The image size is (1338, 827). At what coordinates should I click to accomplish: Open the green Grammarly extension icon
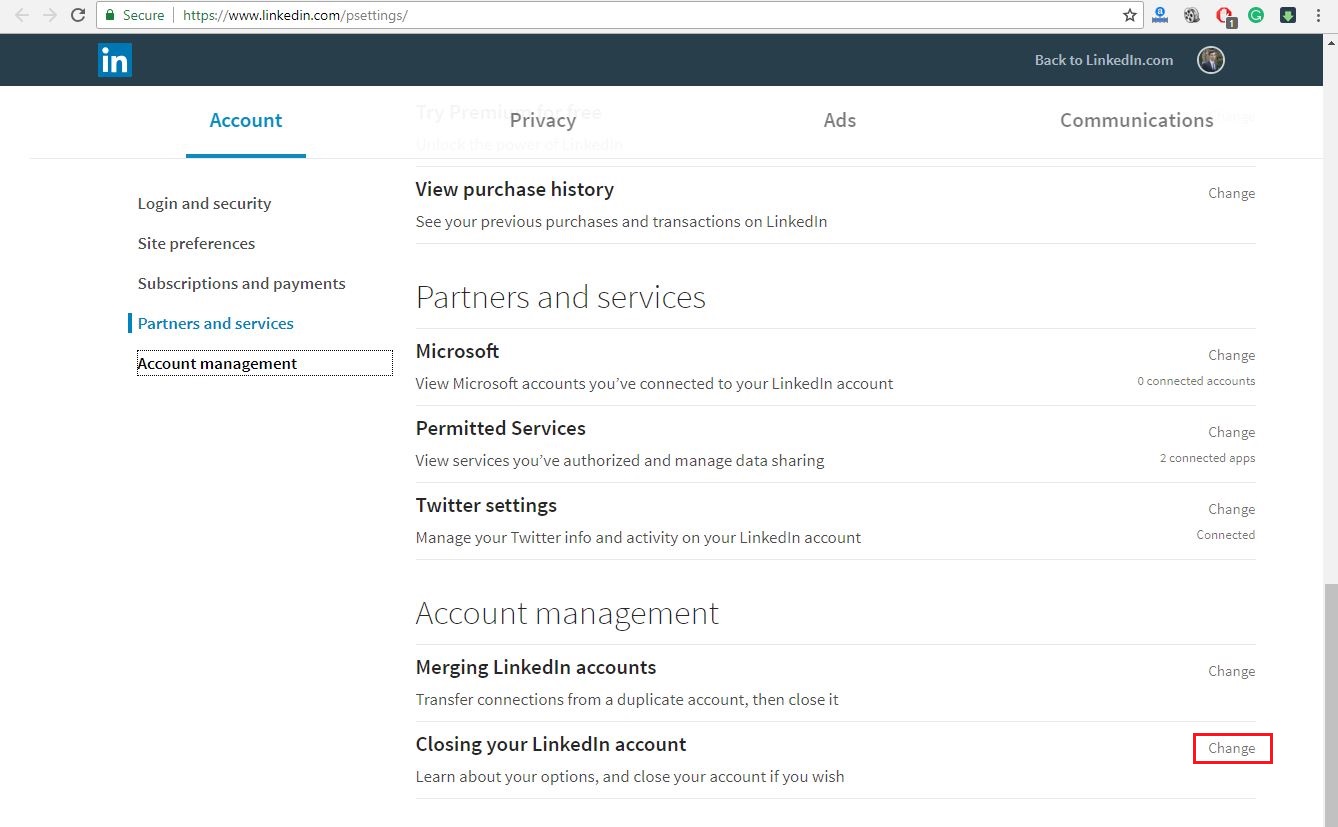click(1256, 16)
